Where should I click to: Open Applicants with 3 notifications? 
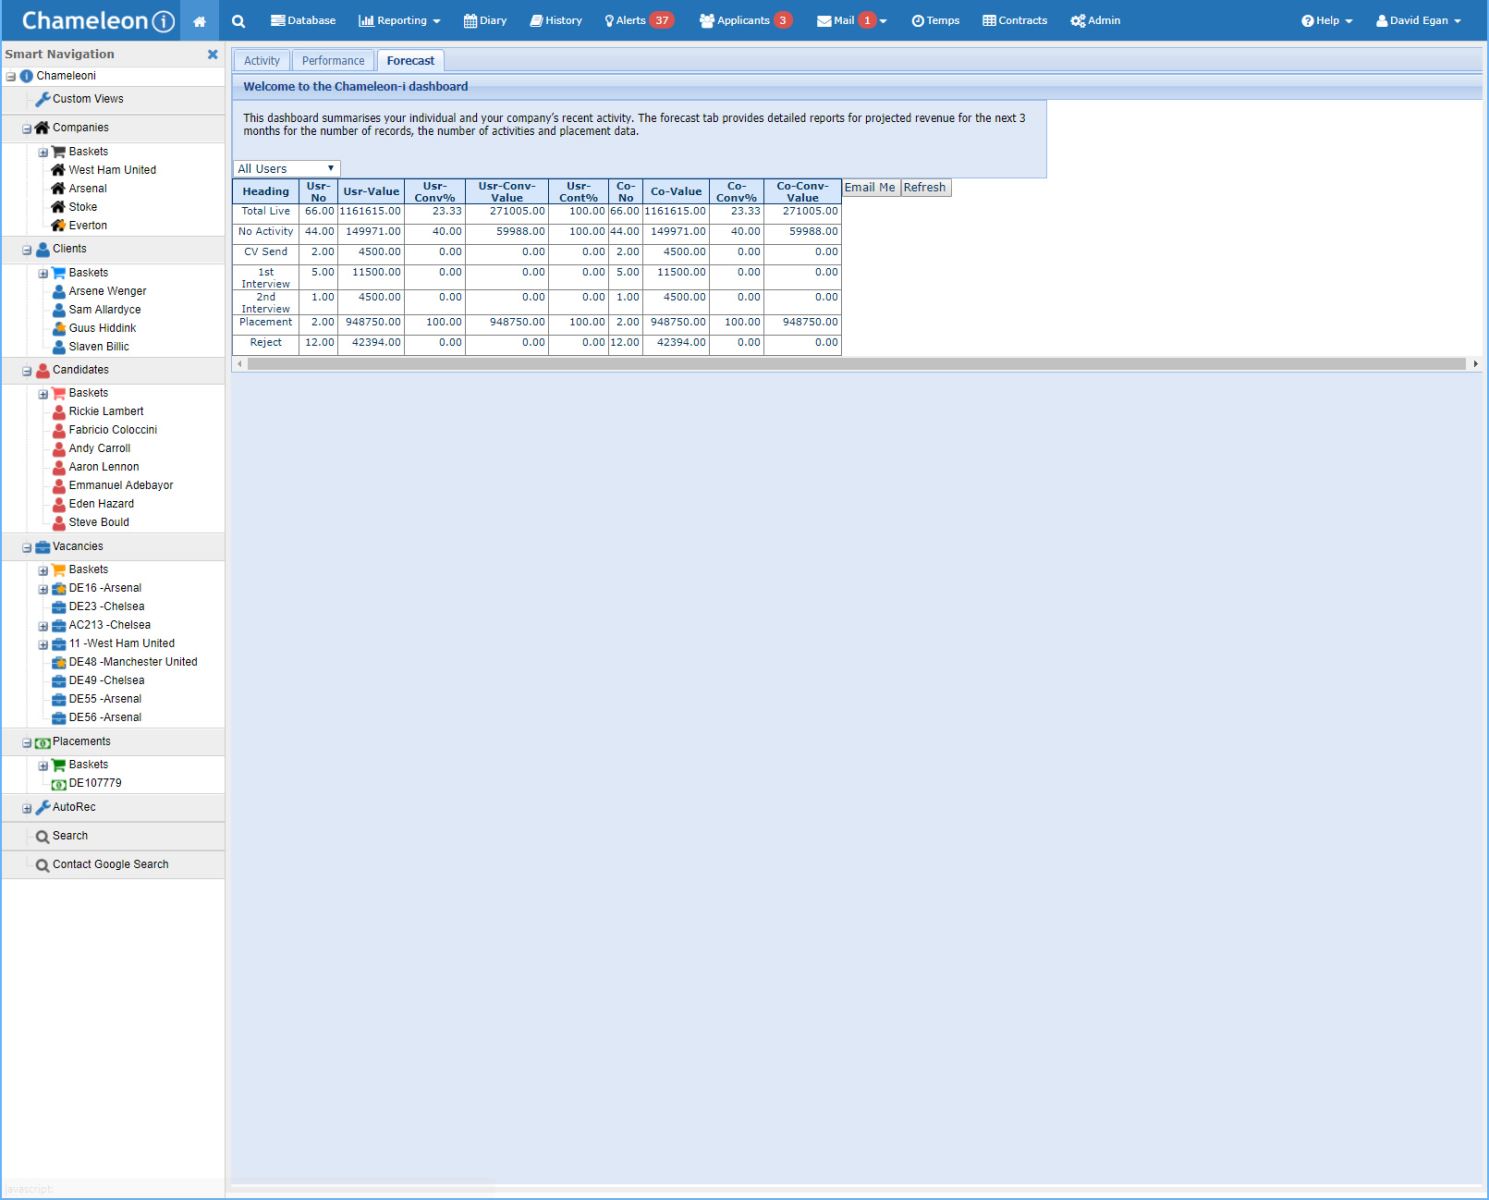point(746,20)
